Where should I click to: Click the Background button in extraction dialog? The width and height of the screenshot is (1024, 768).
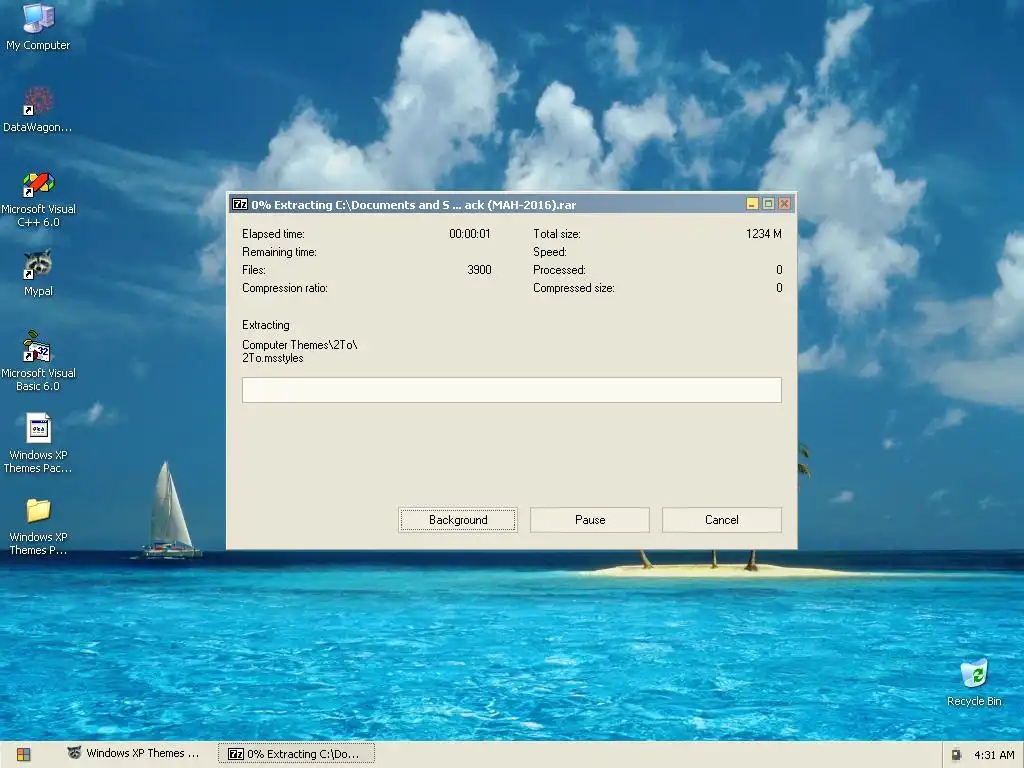458,520
